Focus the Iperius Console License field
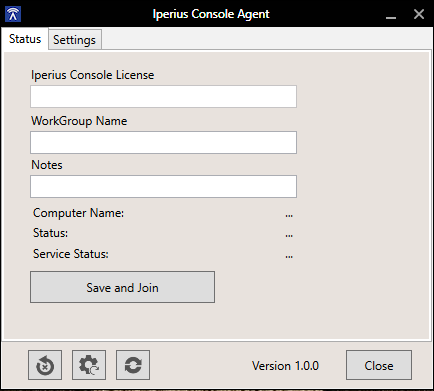434x391 pixels. (163, 96)
